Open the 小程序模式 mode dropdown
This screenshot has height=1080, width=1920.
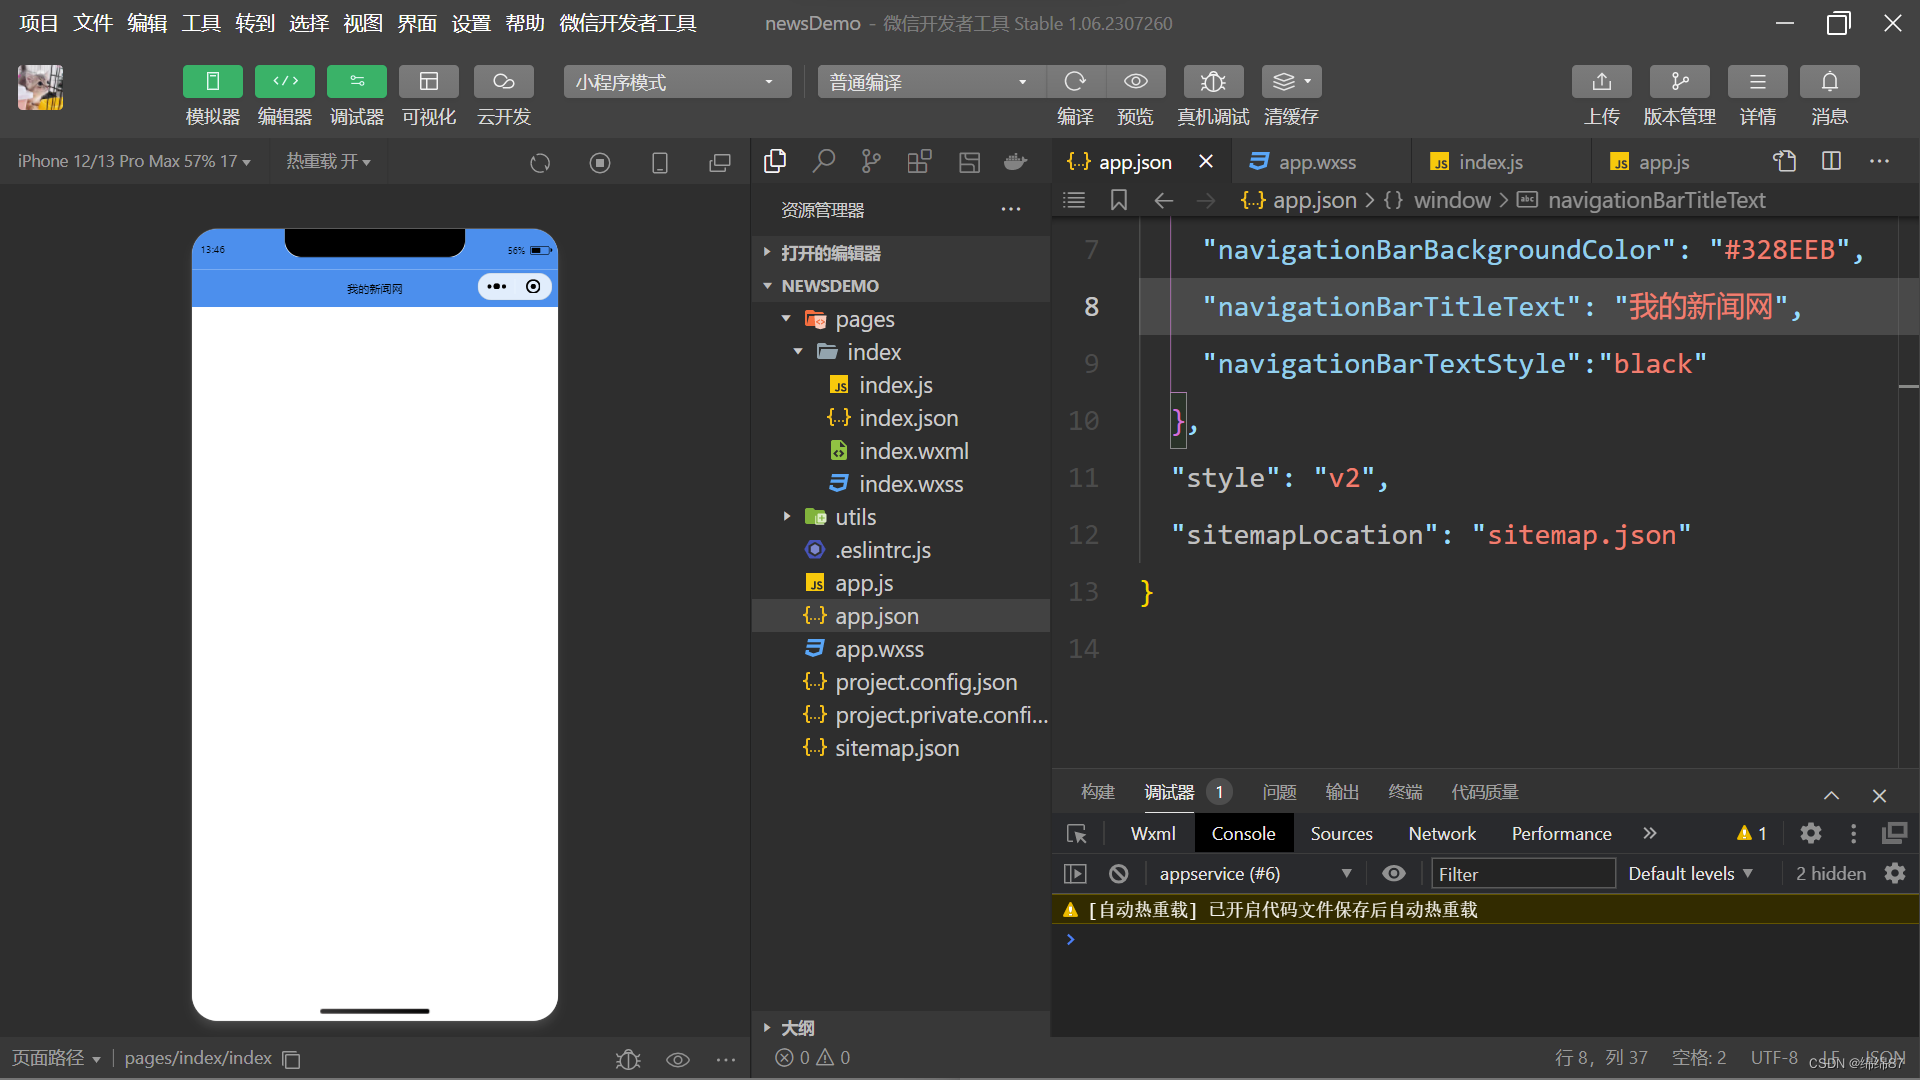[677, 82]
